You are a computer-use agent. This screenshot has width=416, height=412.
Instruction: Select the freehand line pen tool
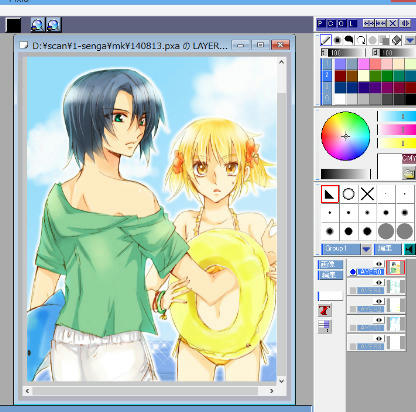(326, 40)
